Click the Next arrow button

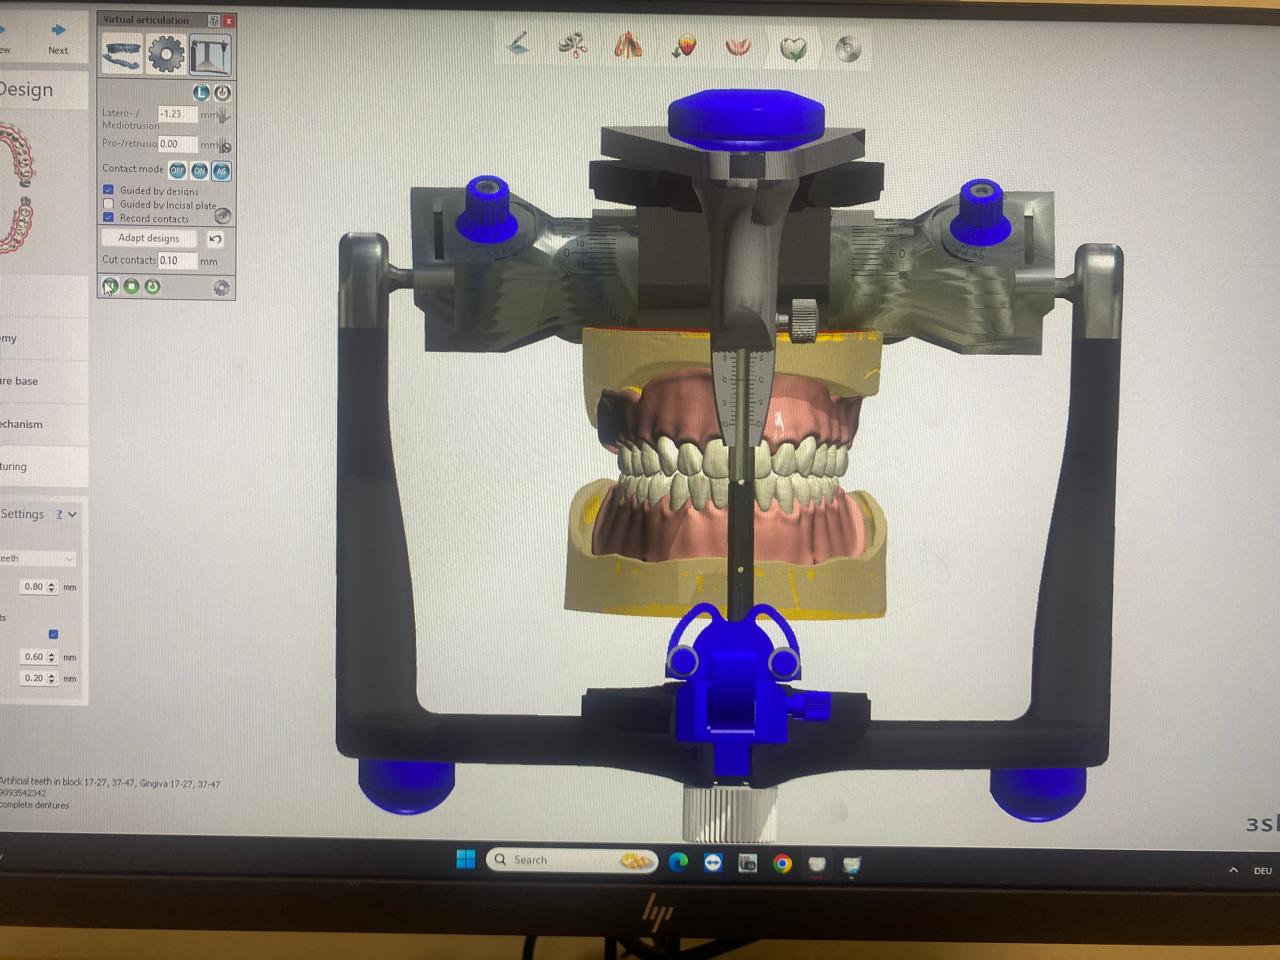(58, 31)
